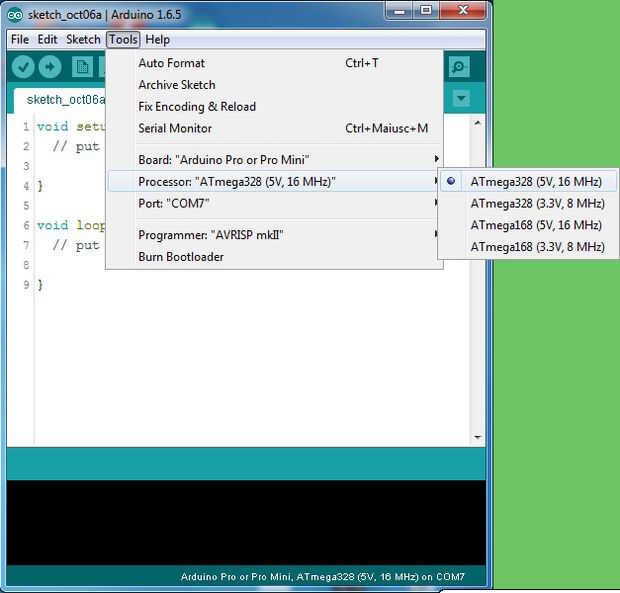Close the Tools menu

pos(123,40)
